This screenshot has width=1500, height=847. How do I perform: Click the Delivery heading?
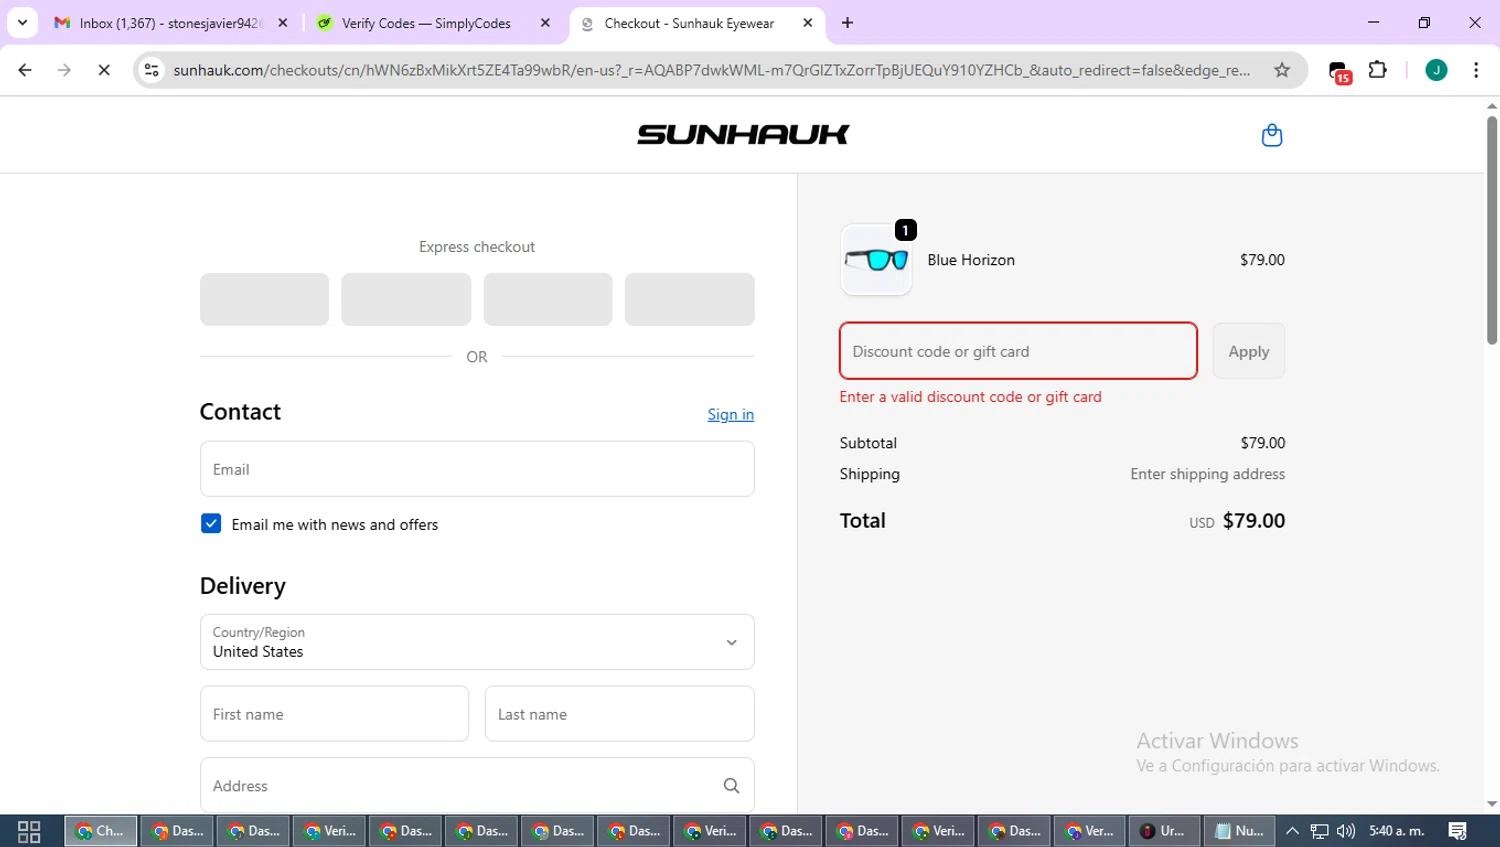[x=243, y=586]
